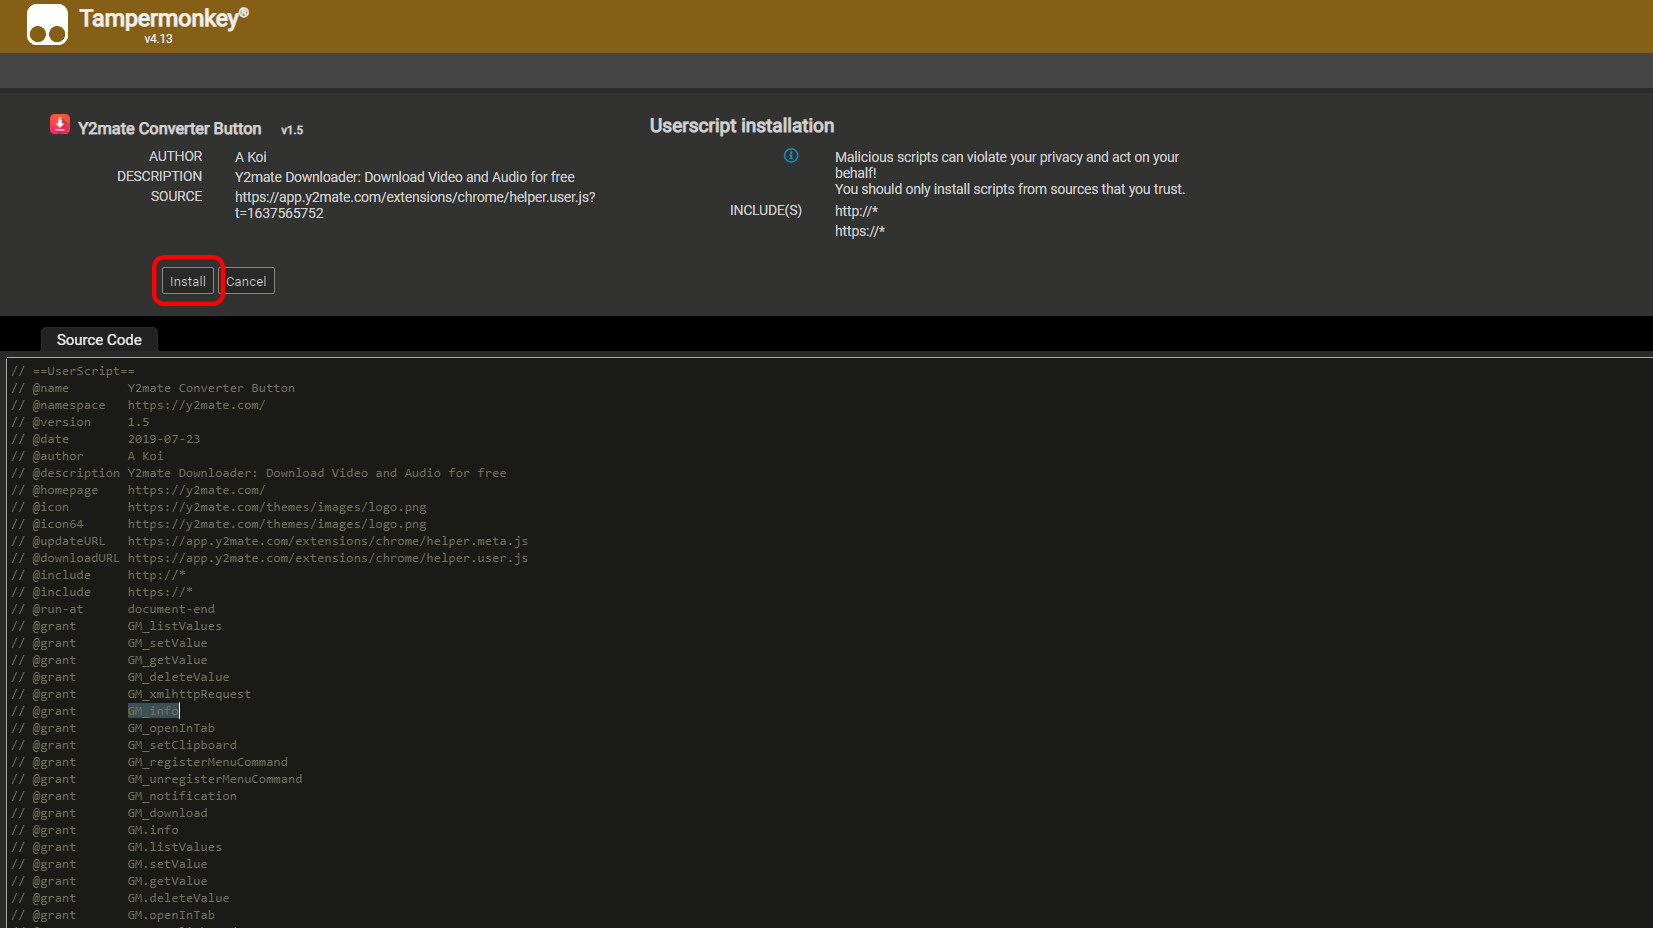This screenshot has width=1653, height=928.
Task: Click the blue info icon beside the warning
Action: point(791,156)
